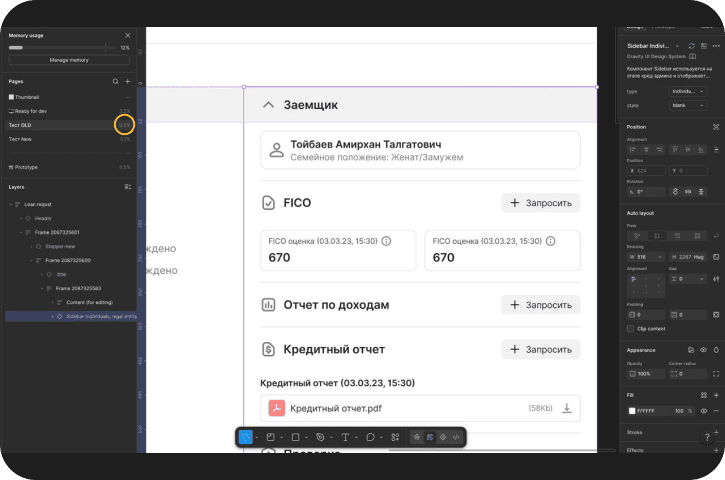Screen dimensions: 725x480
Task: Select the Content (for editing) layer
Action: (89, 302)
